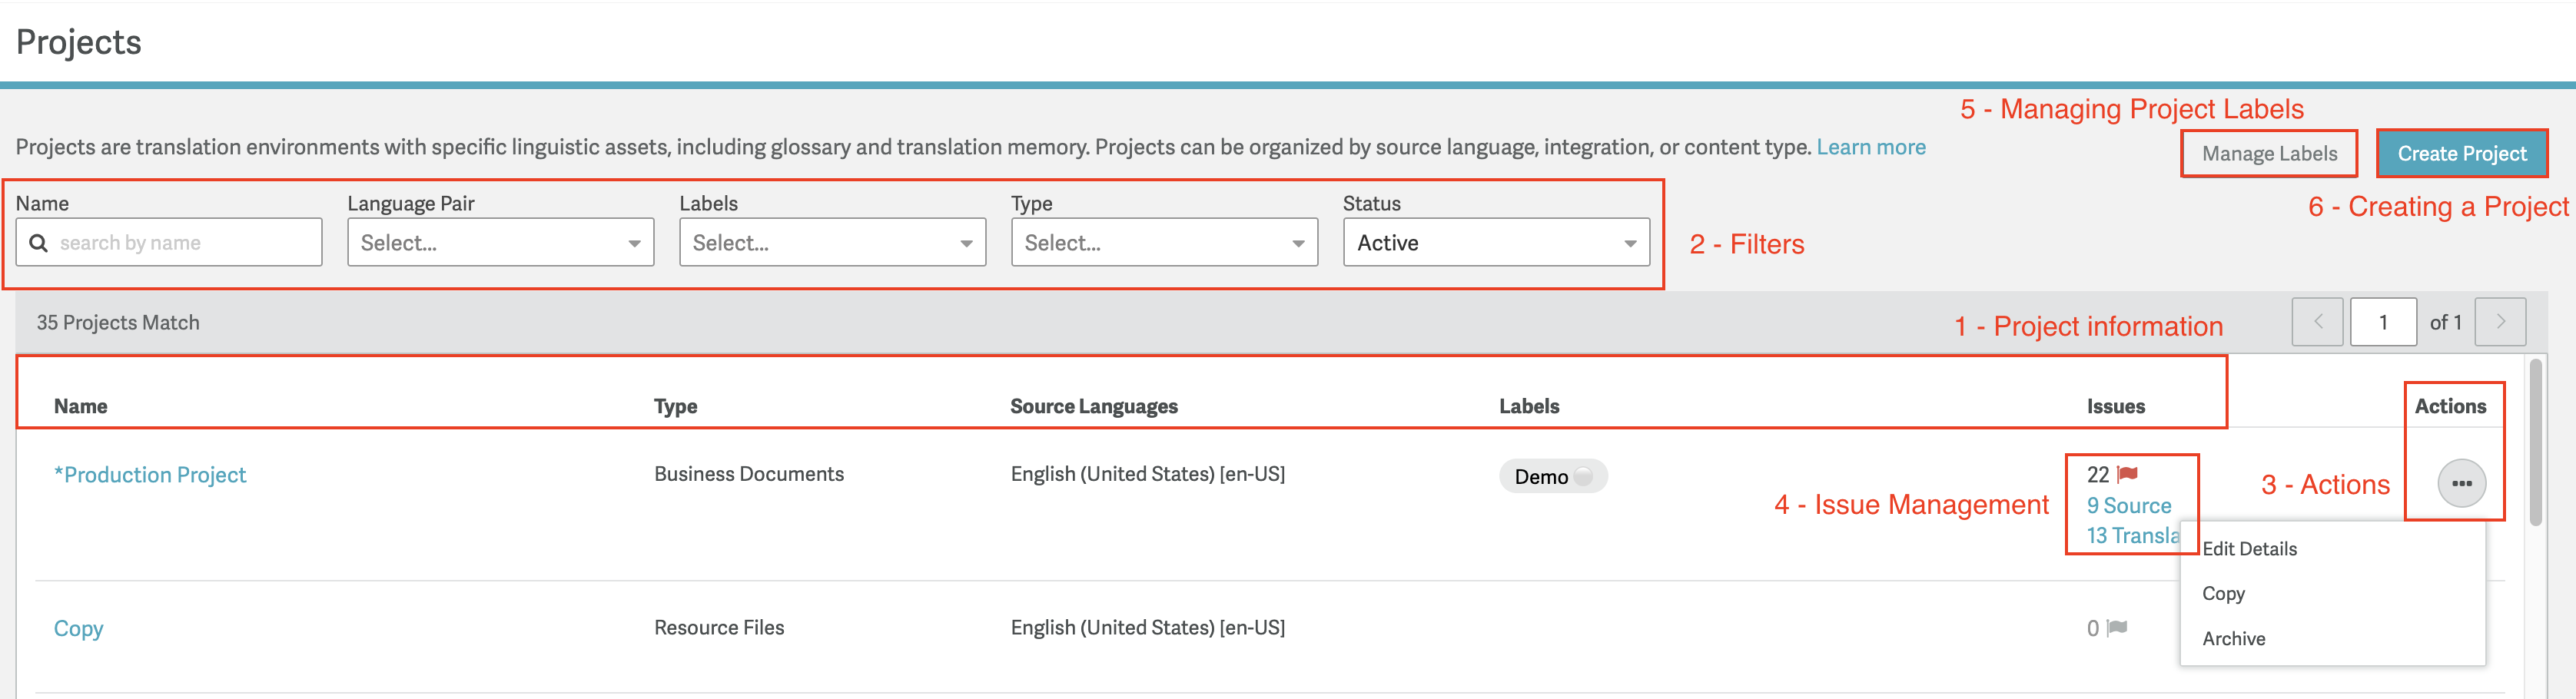Click the red issues flag for Production Project
This screenshot has height=699, width=2576.
click(x=2127, y=474)
